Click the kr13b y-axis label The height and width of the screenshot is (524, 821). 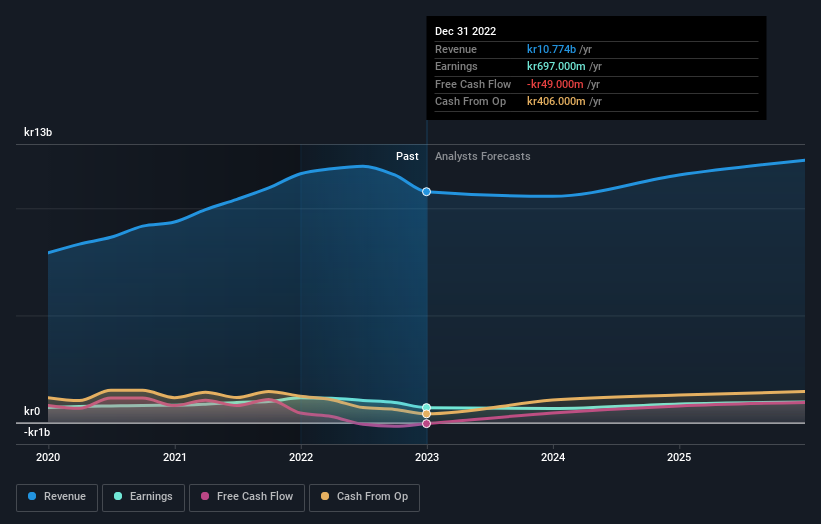(x=38, y=132)
